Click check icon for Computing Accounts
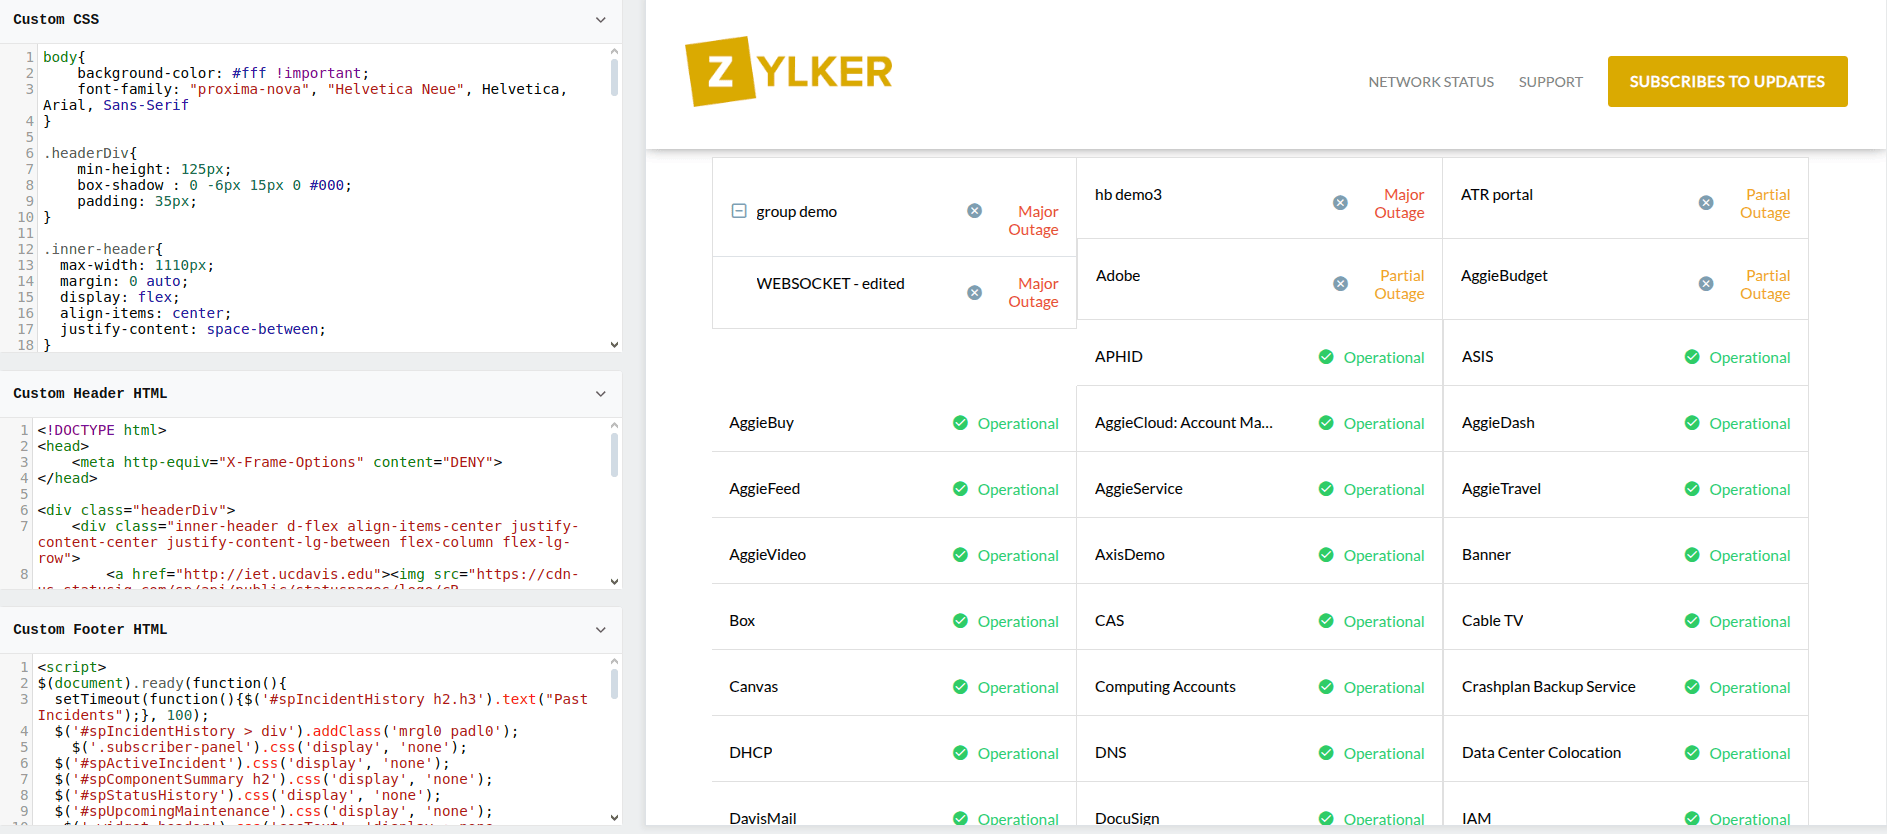Screen dimensions: 1887x834 tap(1326, 687)
